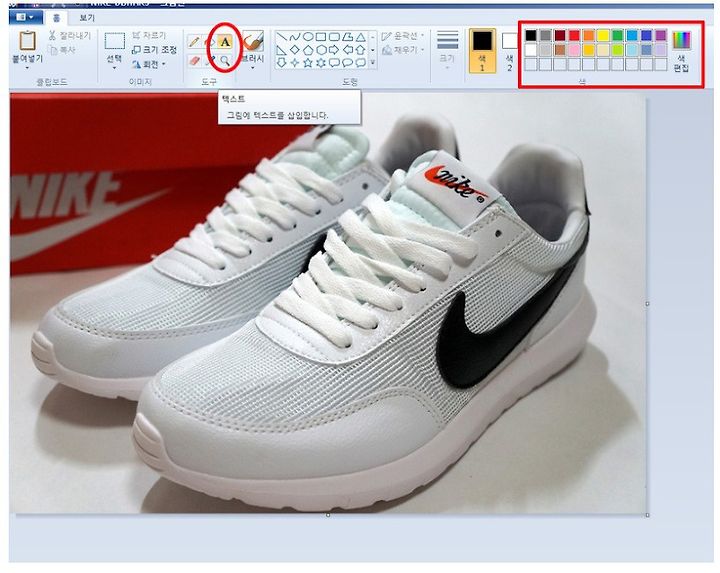The height and width of the screenshot is (573, 720).
Task: Select the Eraser tool
Action: pos(194,61)
